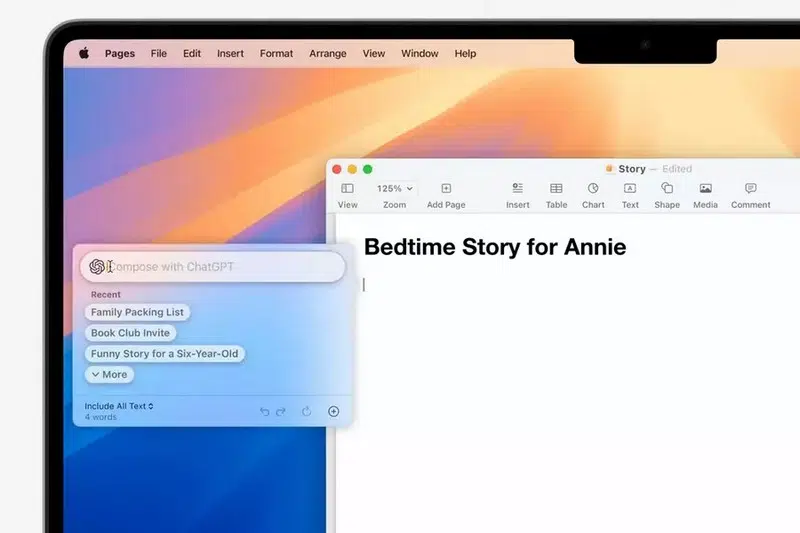Open the Window menu

[x=419, y=54]
